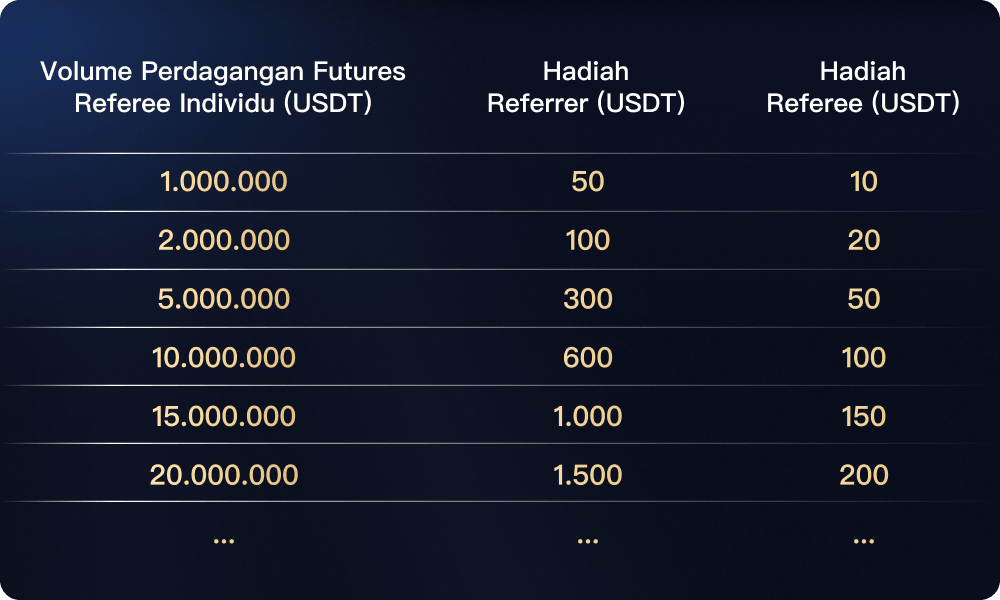
Task: Select the 1.000.000 volume cell
Action: [x=223, y=182]
